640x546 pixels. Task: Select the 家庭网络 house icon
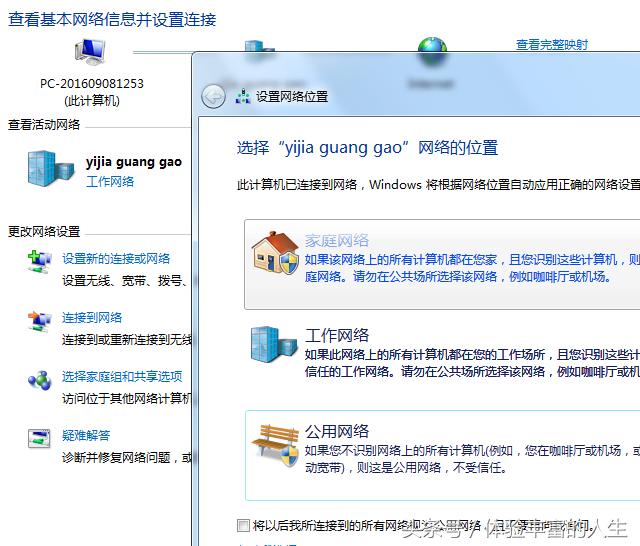(x=275, y=253)
